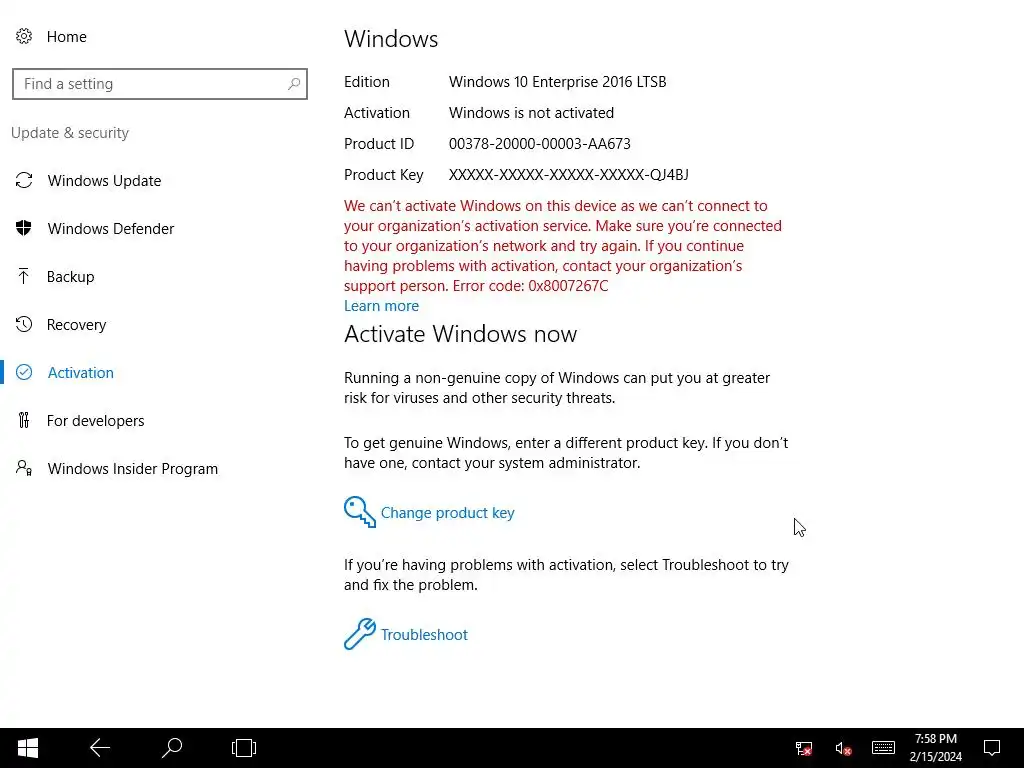Image resolution: width=1024 pixels, height=768 pixels.
Task: Open the Action Center notification icon
Action: (992, 748)
